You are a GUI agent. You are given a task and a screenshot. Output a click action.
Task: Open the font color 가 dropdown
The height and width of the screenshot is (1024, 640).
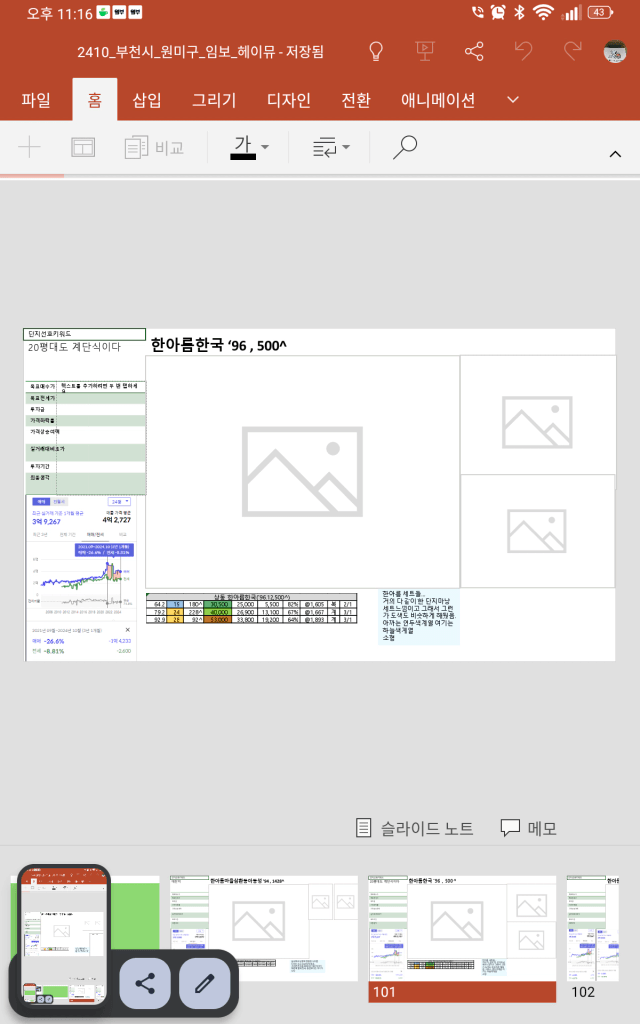point(249,147)
